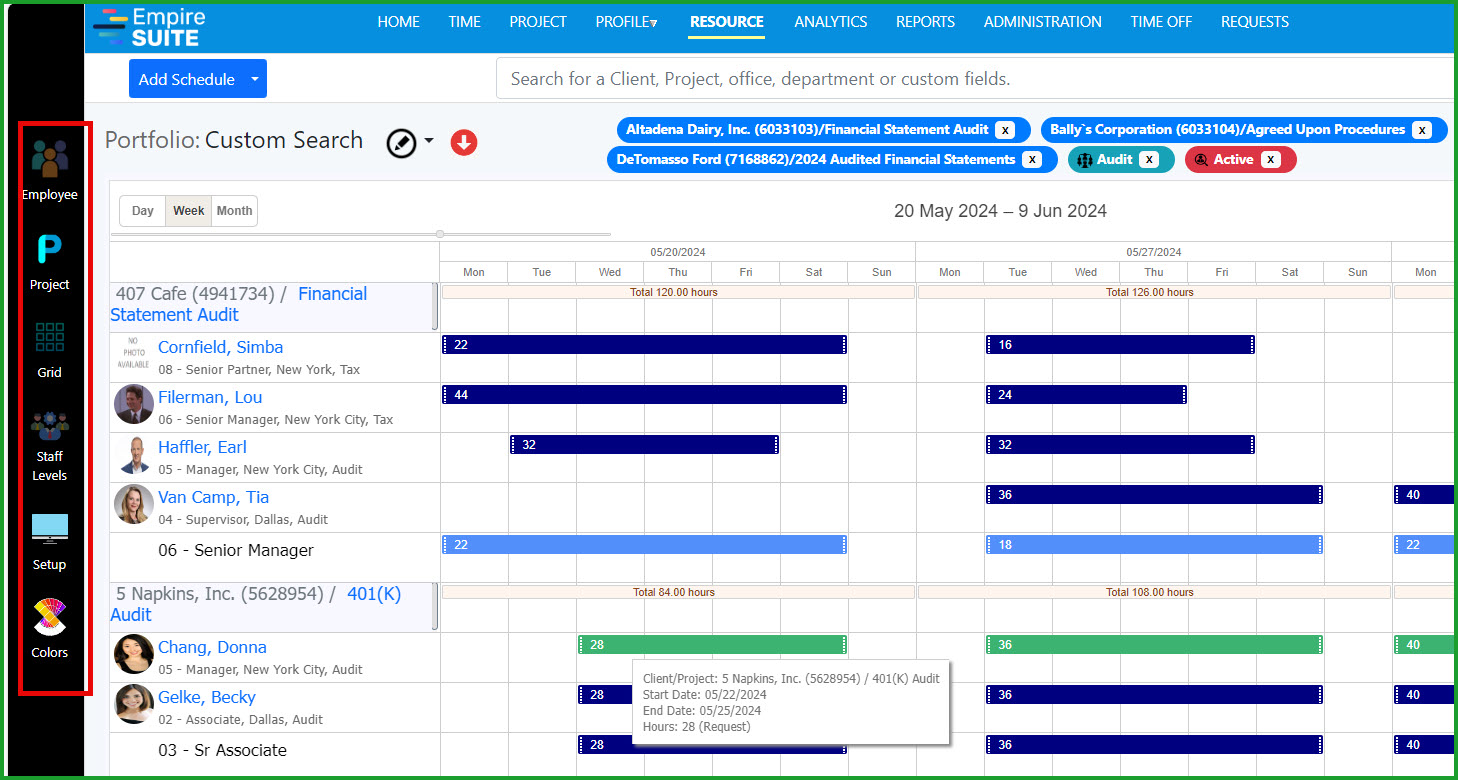This screenshot has width=1458, height=780.
Task: Open Colors palette sidebar icon
Action: (x=49, y=617)
